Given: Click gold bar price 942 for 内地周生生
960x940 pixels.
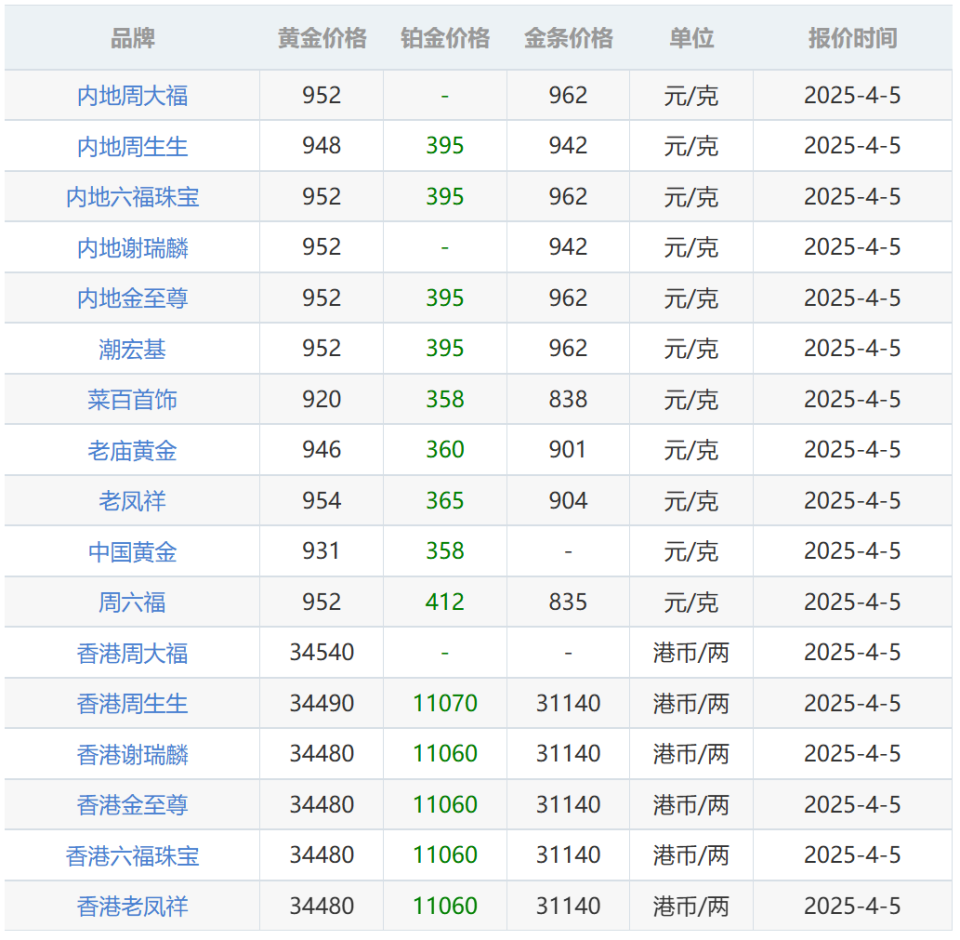Looking at the screenshot, I should click(568, 146).
